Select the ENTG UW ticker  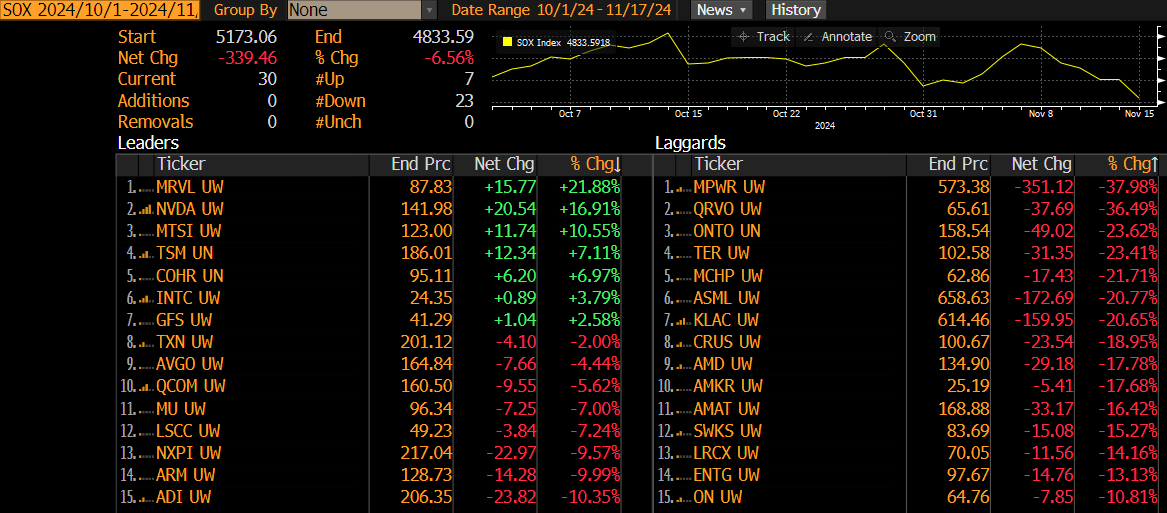726,476
